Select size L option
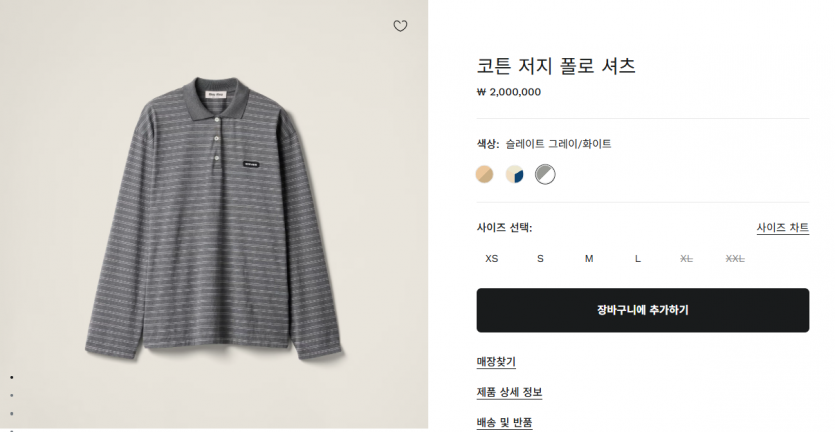Image resolution: width=835 pixels, height=432 pixels. tap(638, 259)
